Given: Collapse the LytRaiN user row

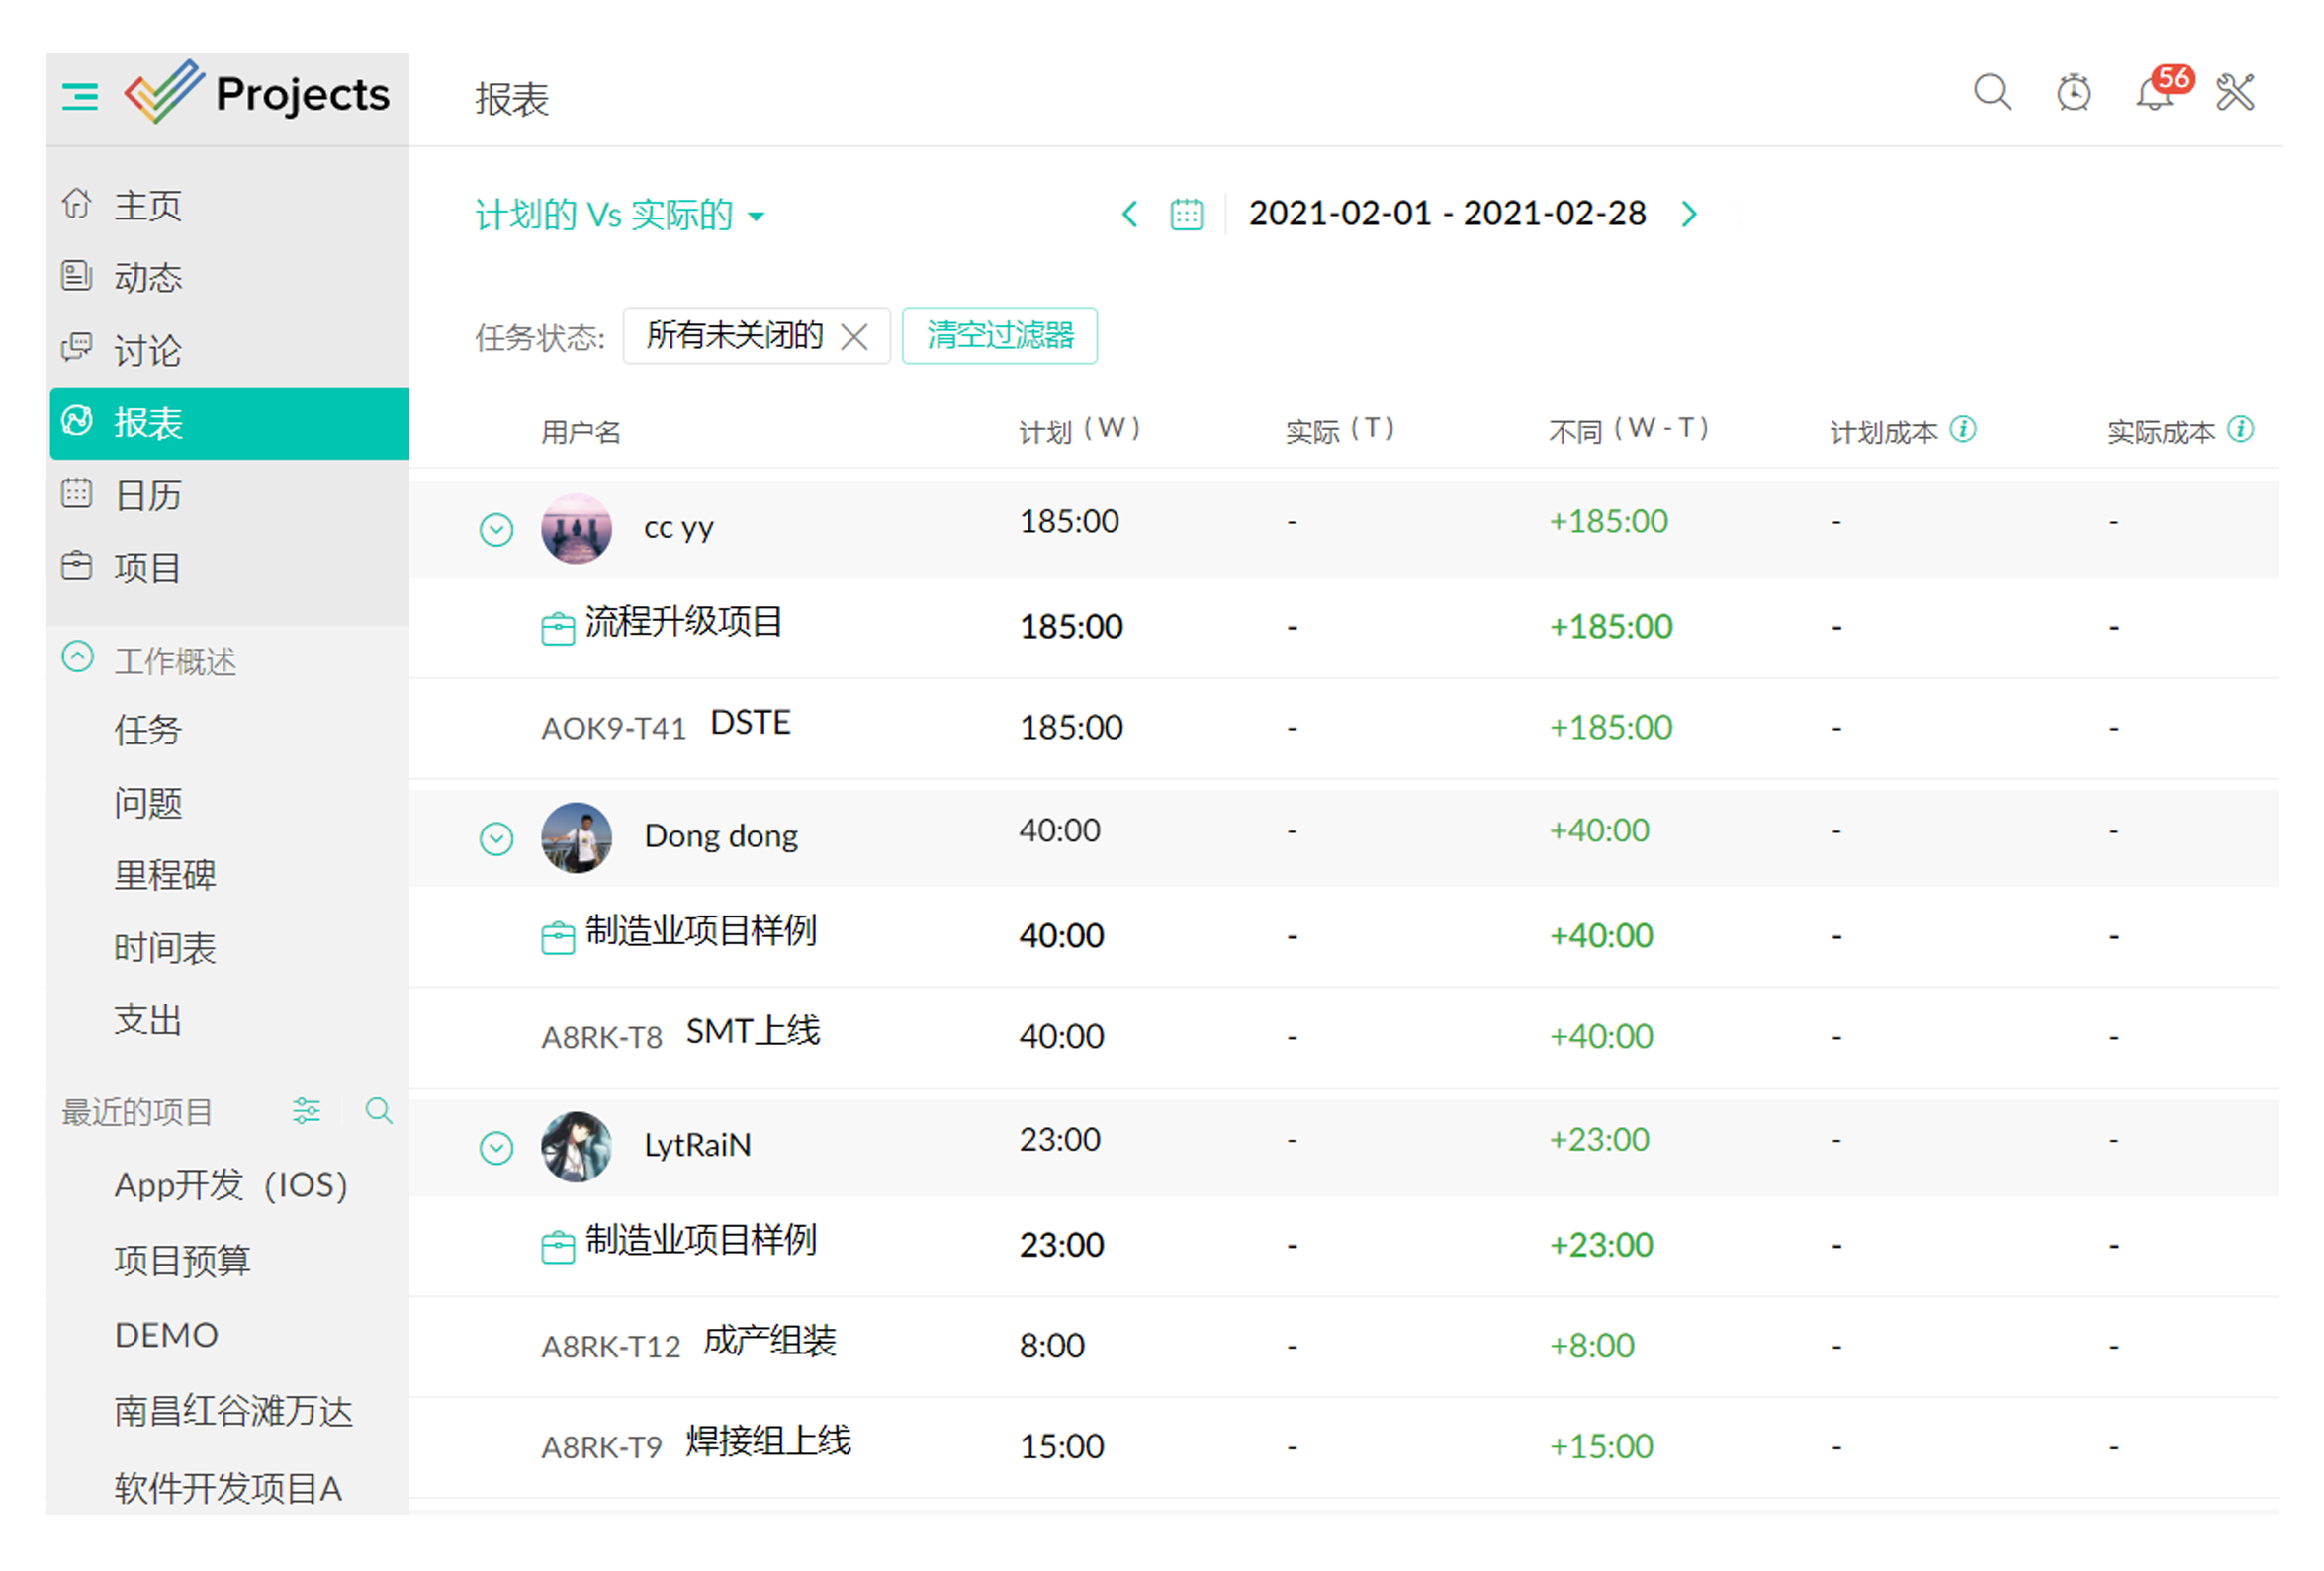Looking at the screenshot, I should (x=496, y=1147).
